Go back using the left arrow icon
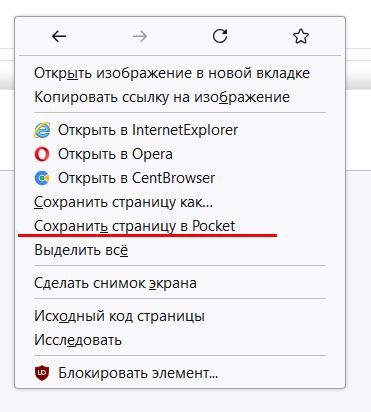Screen dimensions: 371x412 [x=59, y=36]
